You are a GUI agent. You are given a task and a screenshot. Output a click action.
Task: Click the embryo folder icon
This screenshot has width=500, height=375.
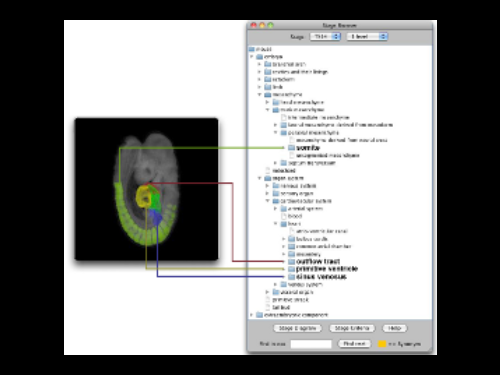pyautogui.click(x=260, y=57)
